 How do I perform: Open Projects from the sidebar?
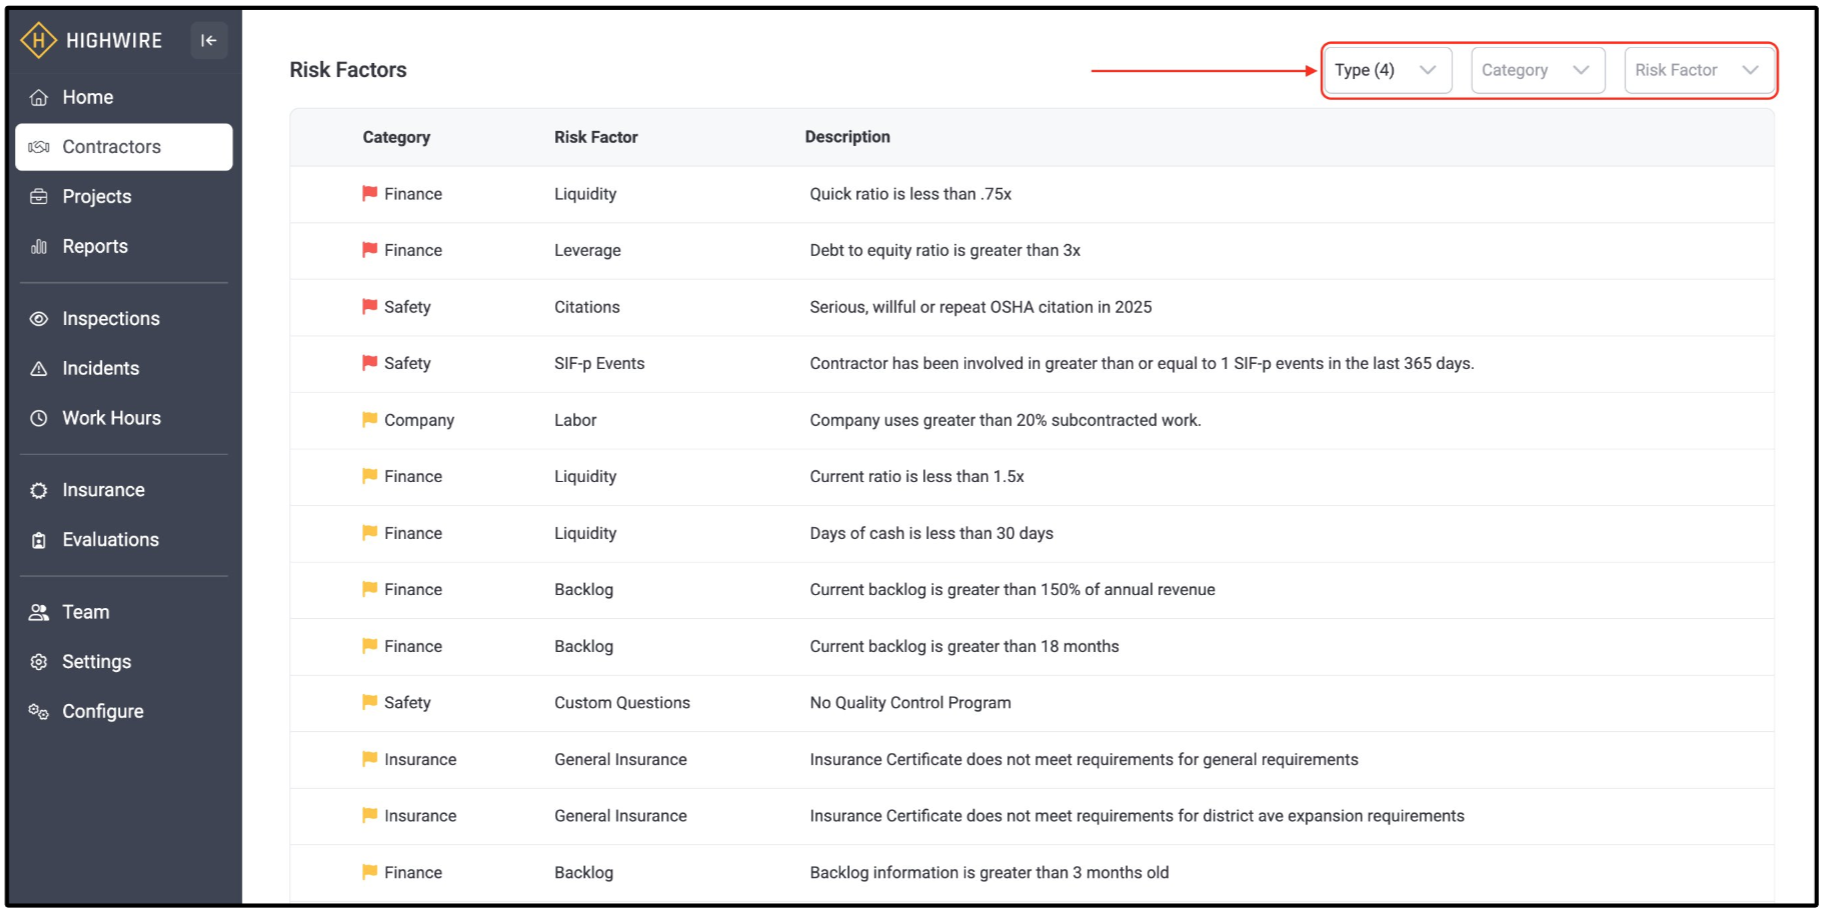(x=124, y=197)
